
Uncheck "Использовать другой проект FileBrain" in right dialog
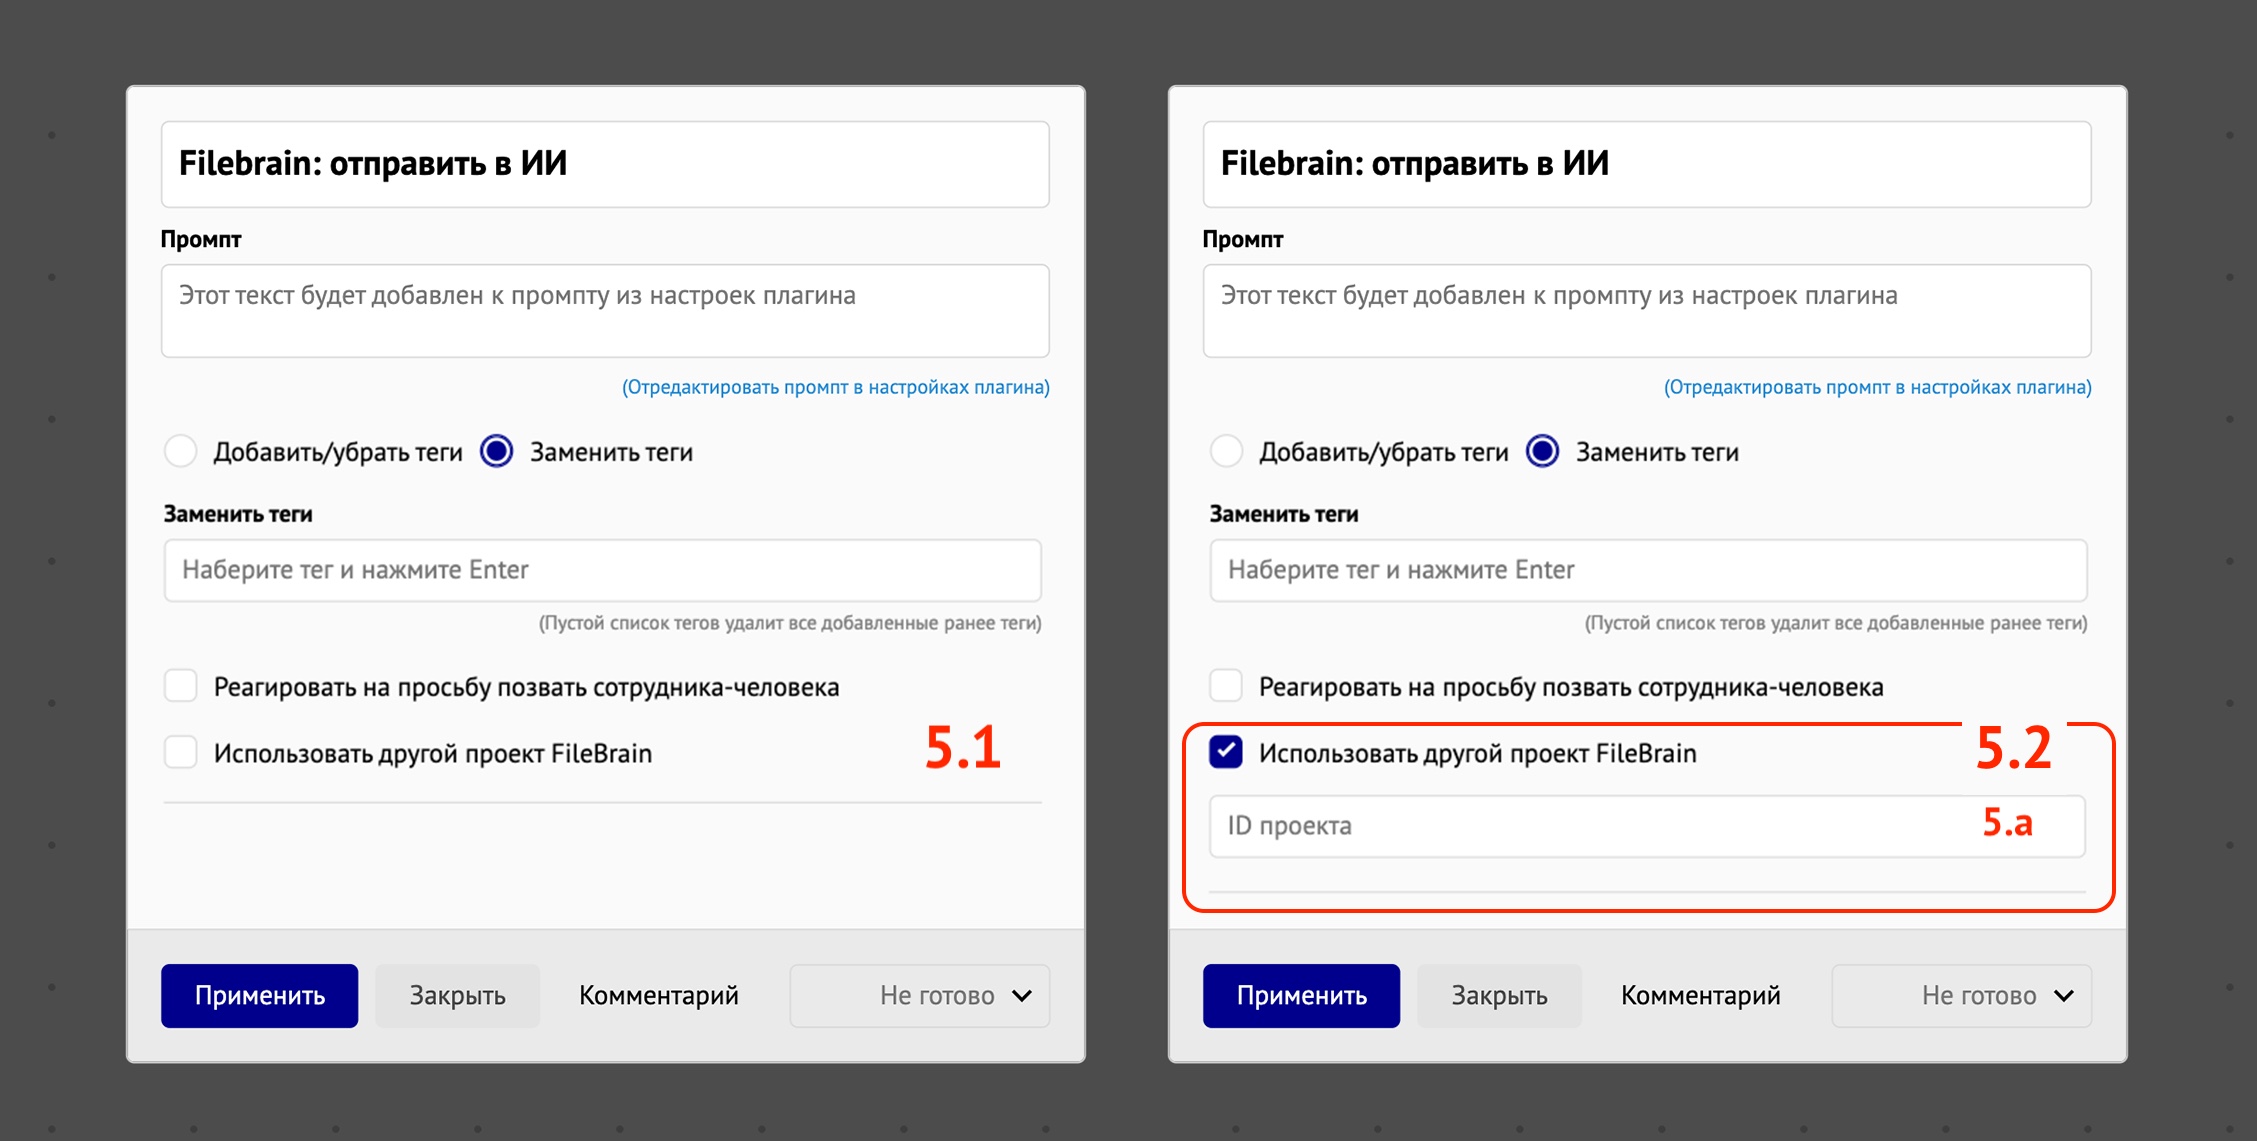tap(1227, 753)
